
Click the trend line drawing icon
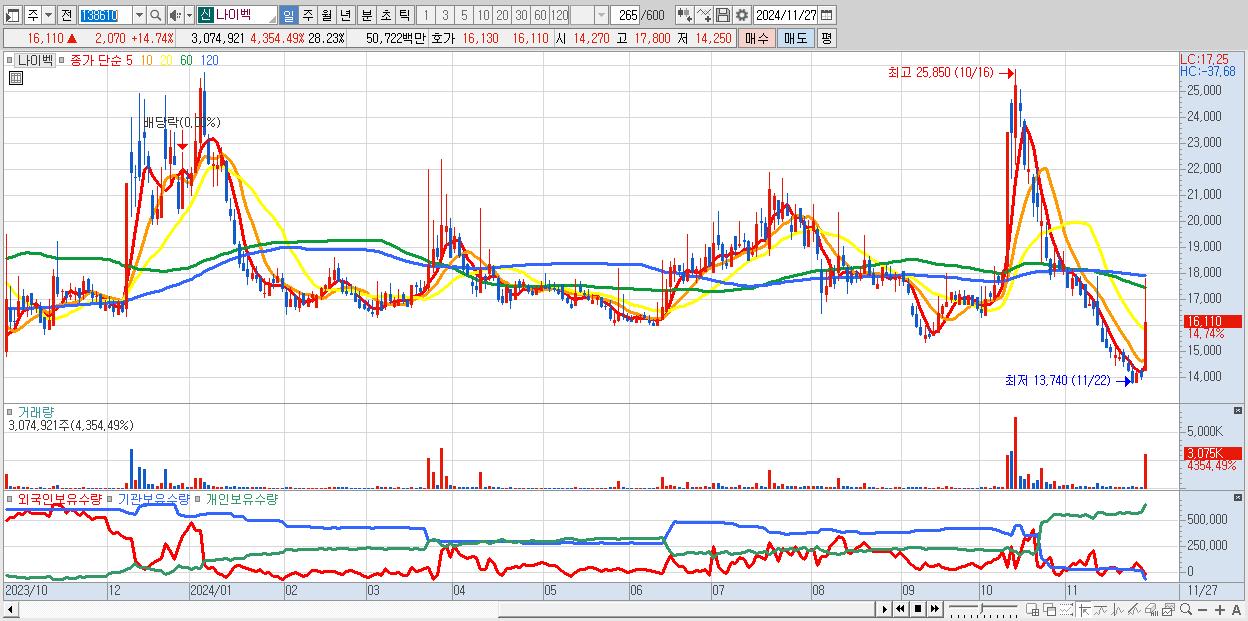[x=1101, y=609]
